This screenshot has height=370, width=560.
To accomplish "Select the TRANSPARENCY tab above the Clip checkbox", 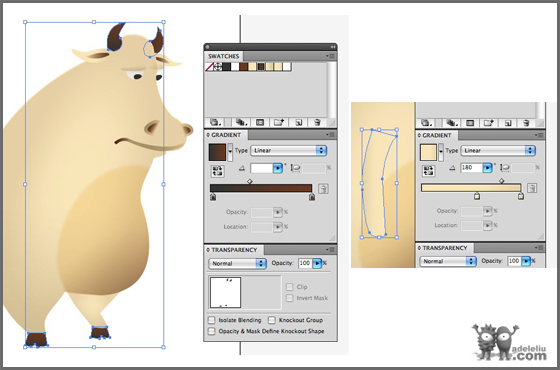I will 234,250.
